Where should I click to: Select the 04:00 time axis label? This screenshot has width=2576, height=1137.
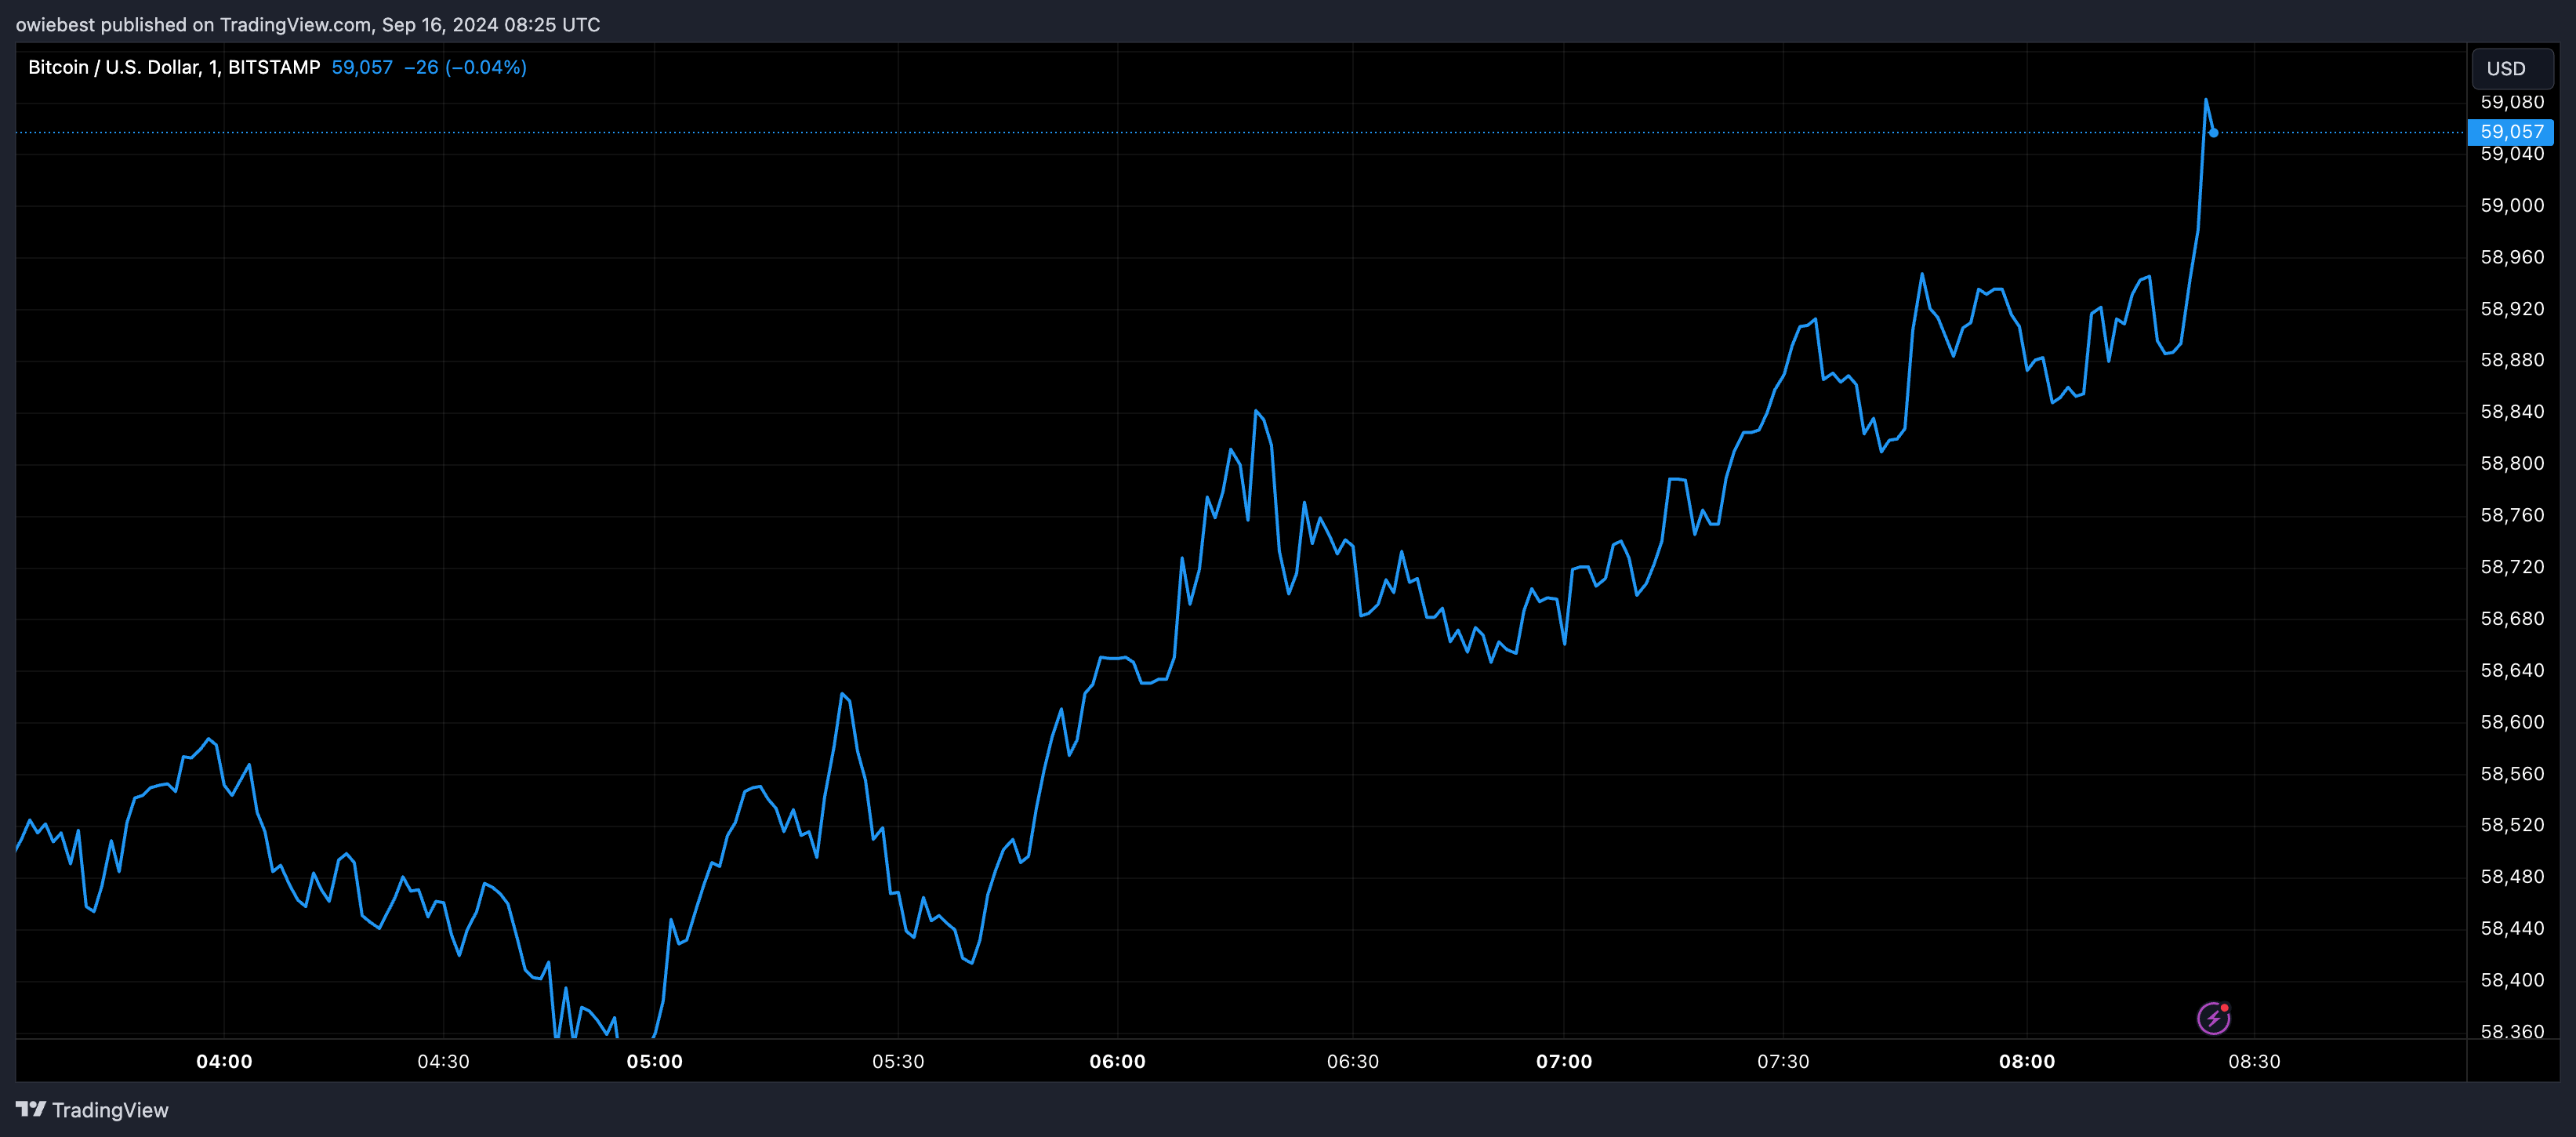coord(224,1061)
